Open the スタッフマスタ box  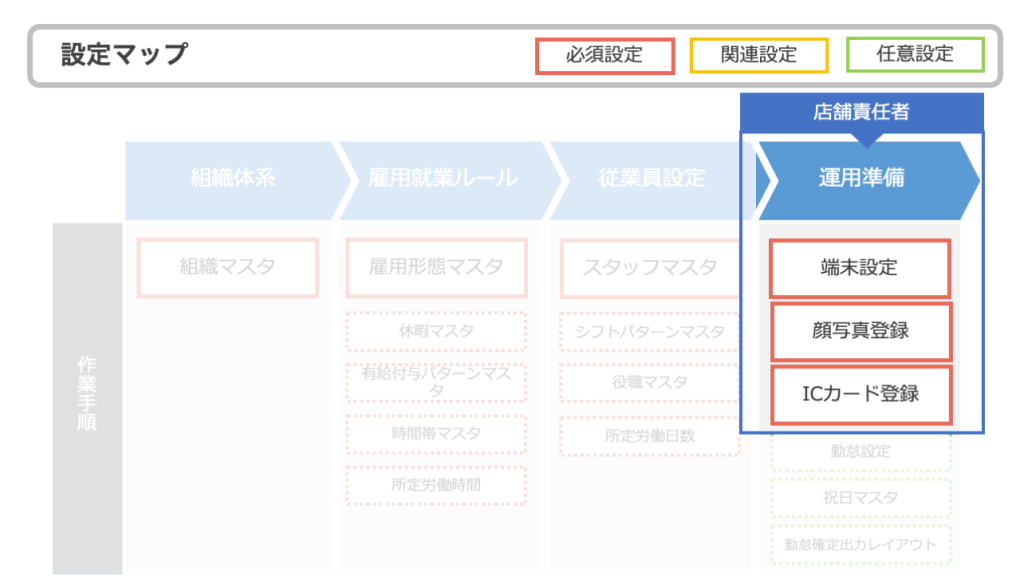(x=650, y=267)
